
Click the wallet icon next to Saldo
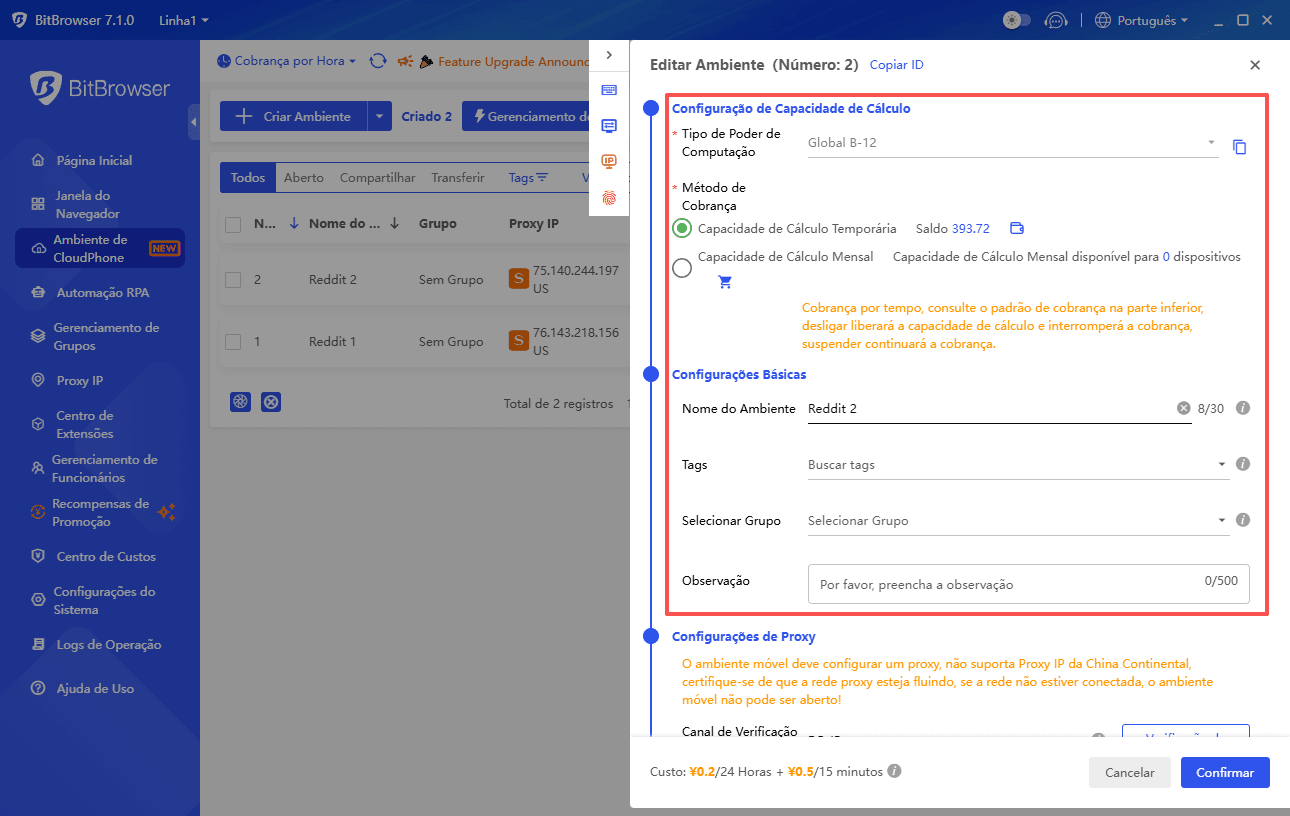point(1016,228)
